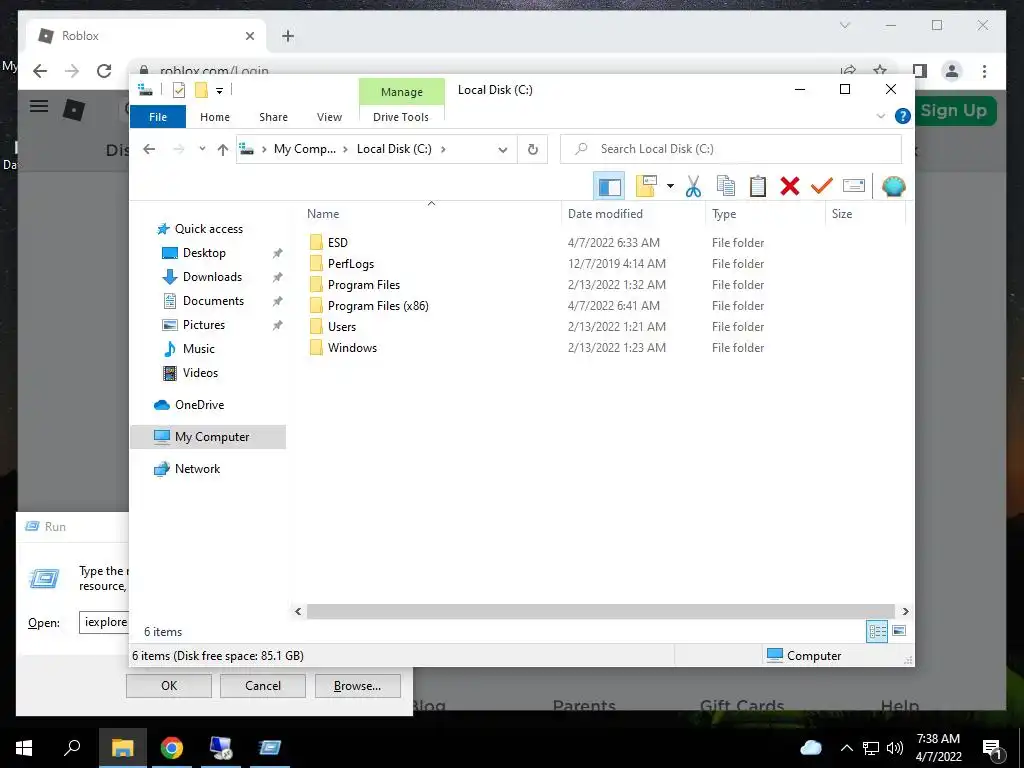
Task: Refresh the Local Disk (C:) folder
Action: tap(532, 150)
